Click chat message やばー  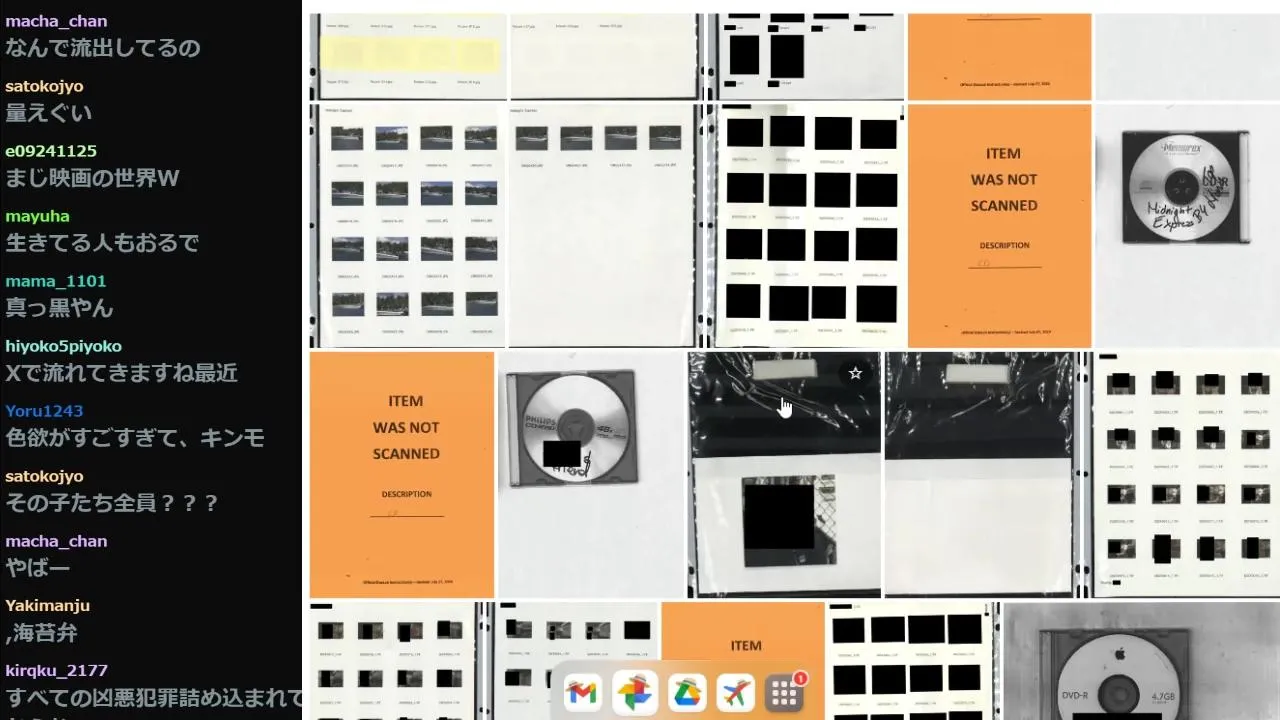click(38, 568)
